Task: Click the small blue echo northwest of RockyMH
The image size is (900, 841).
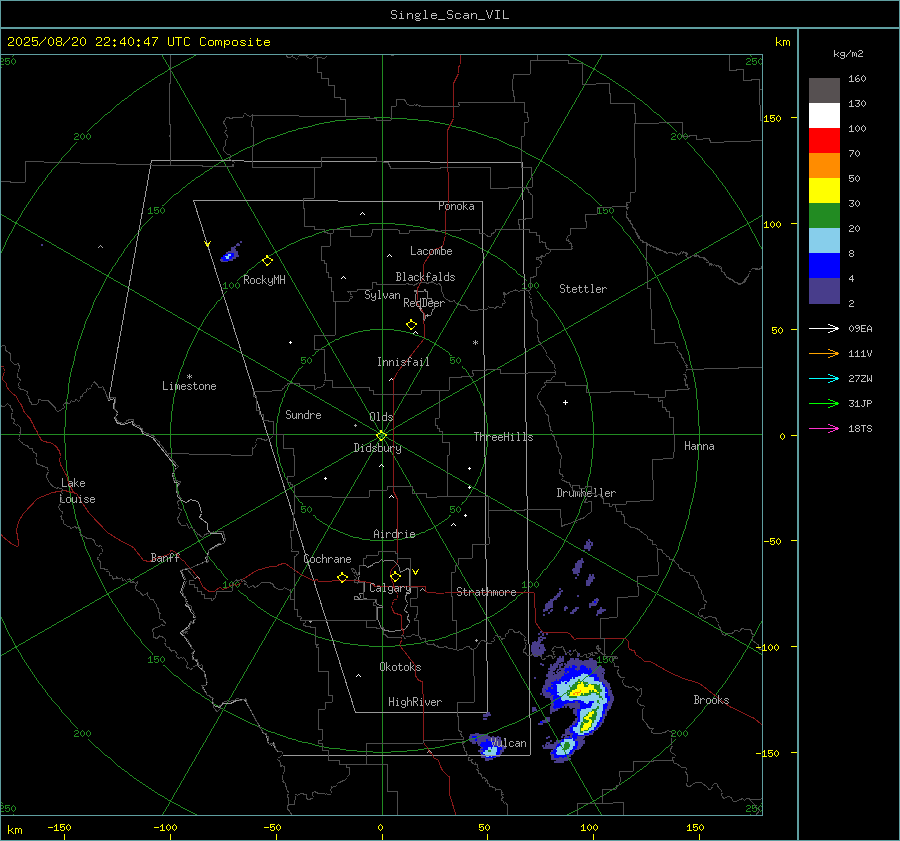Action: tap(230, 253)
